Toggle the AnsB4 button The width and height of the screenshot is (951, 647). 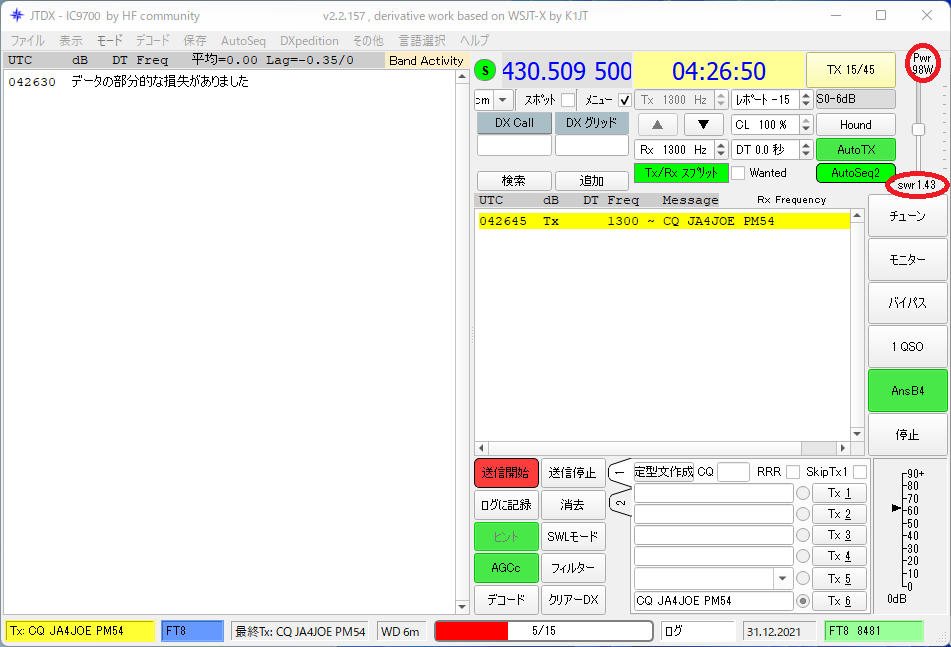[x=907, y=391]
